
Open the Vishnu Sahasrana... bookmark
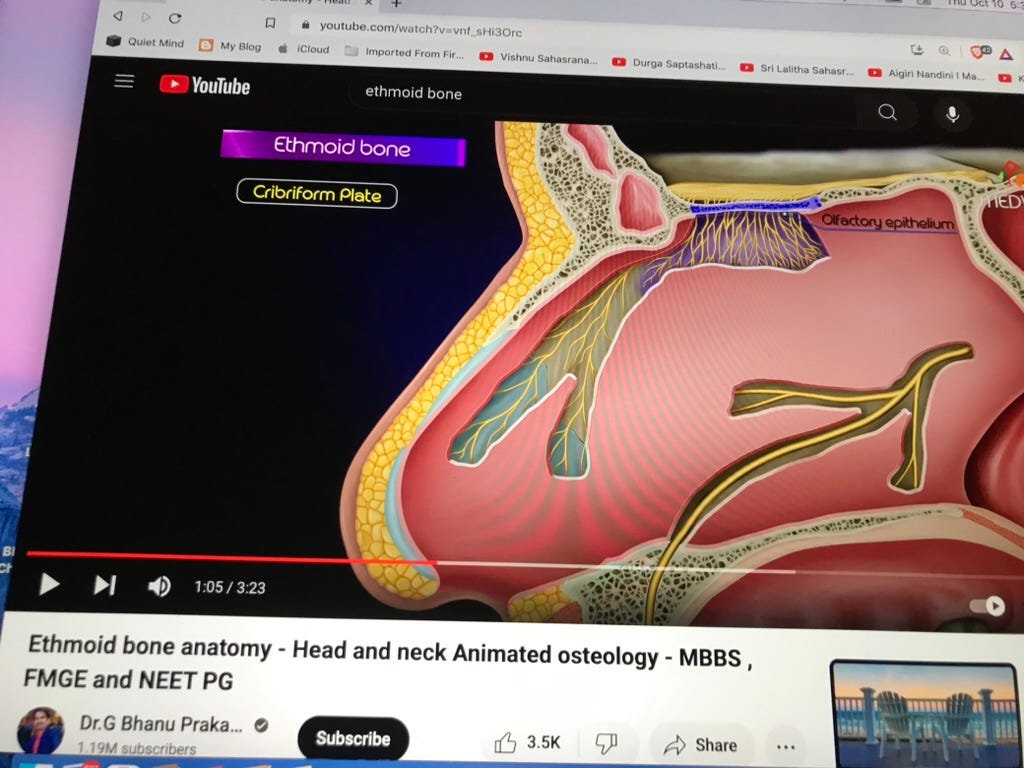point(539,57)
